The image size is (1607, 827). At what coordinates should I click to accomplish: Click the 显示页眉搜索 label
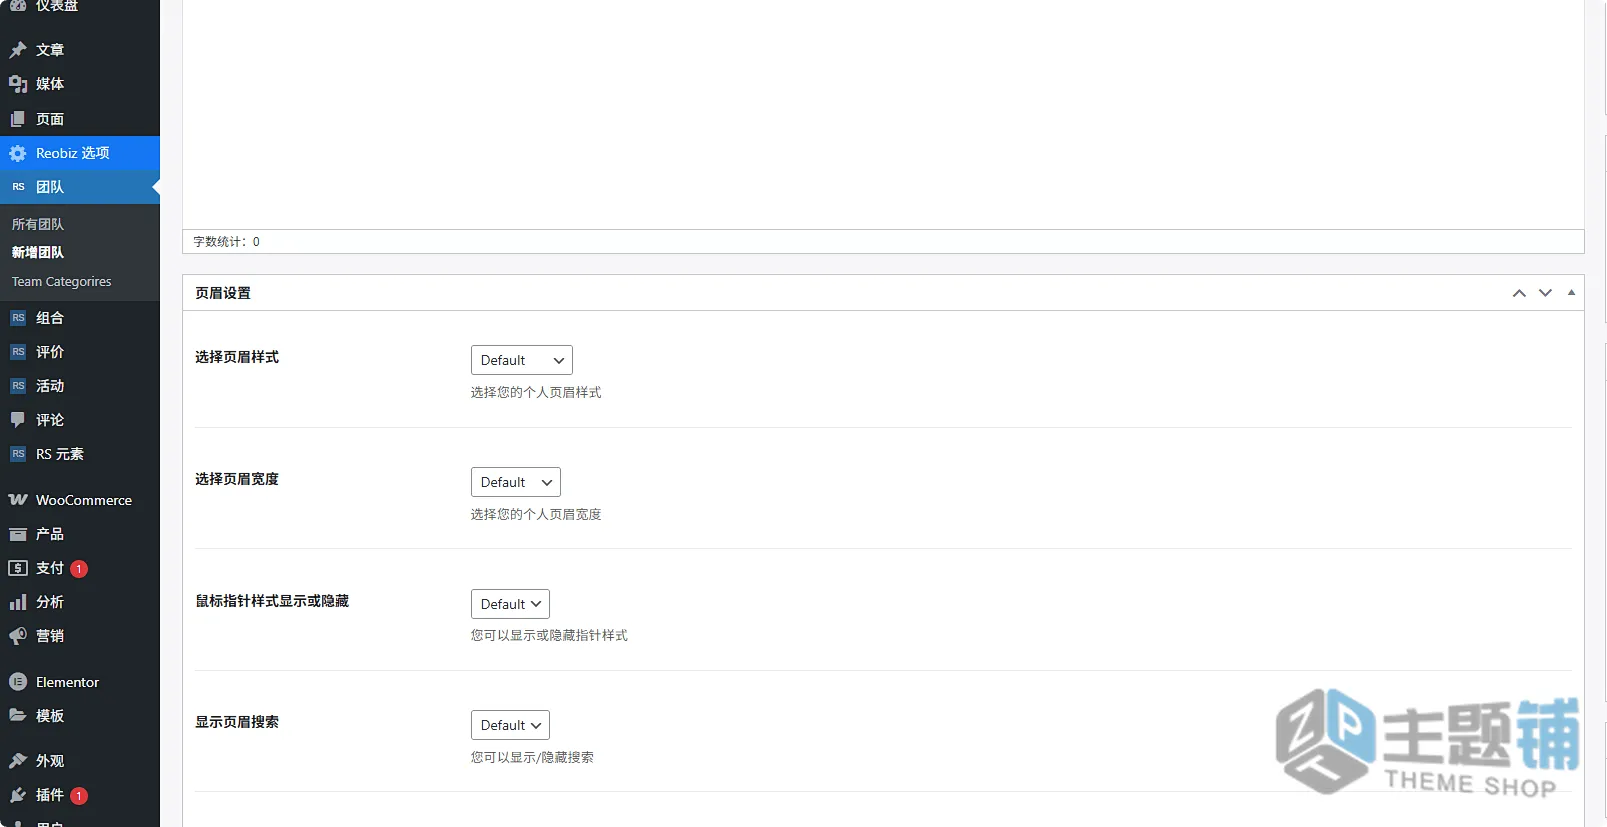pos(237,722)
